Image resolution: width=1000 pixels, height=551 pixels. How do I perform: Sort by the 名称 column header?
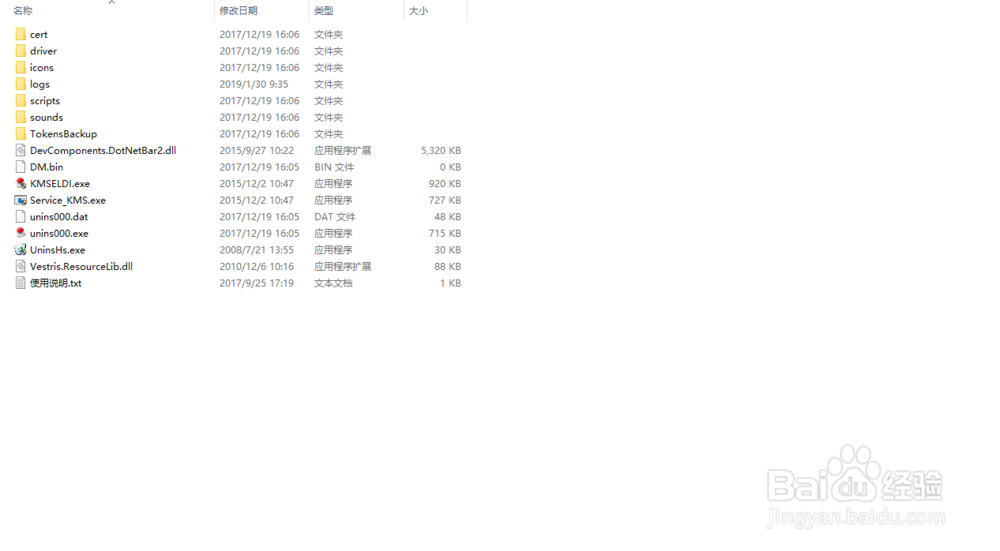(x=23, y=11)
